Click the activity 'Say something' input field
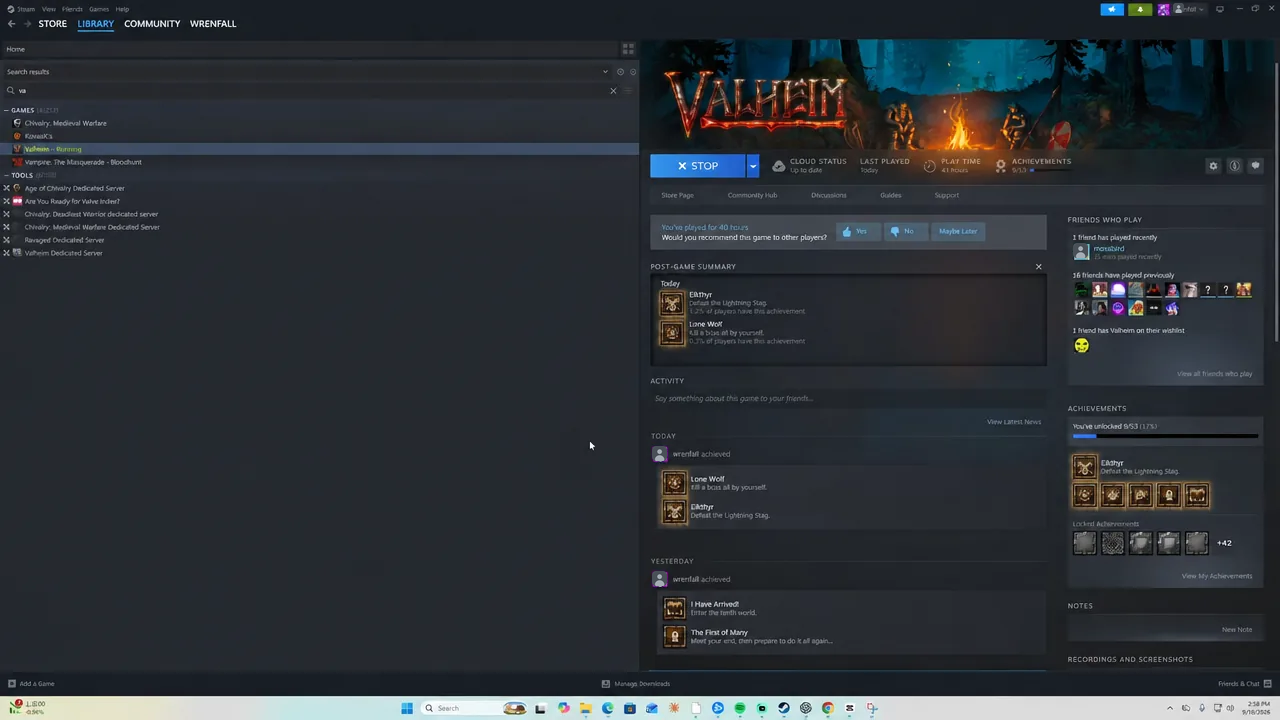Image resolution: width=1280 pixels, height=720 pixels. 848,398
